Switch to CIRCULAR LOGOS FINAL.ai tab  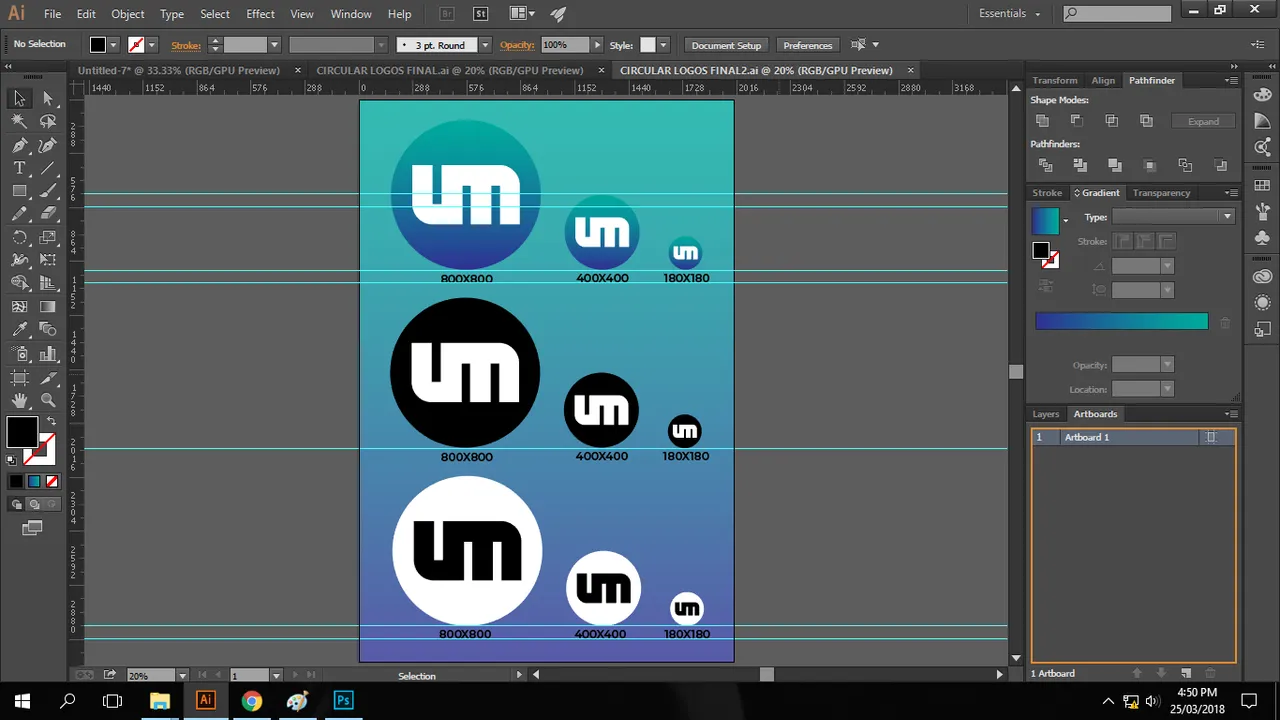450,70
